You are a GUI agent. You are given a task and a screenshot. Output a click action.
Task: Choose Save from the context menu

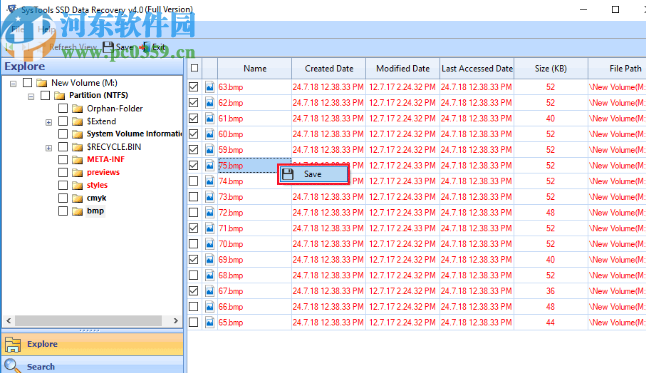(313, 174)
